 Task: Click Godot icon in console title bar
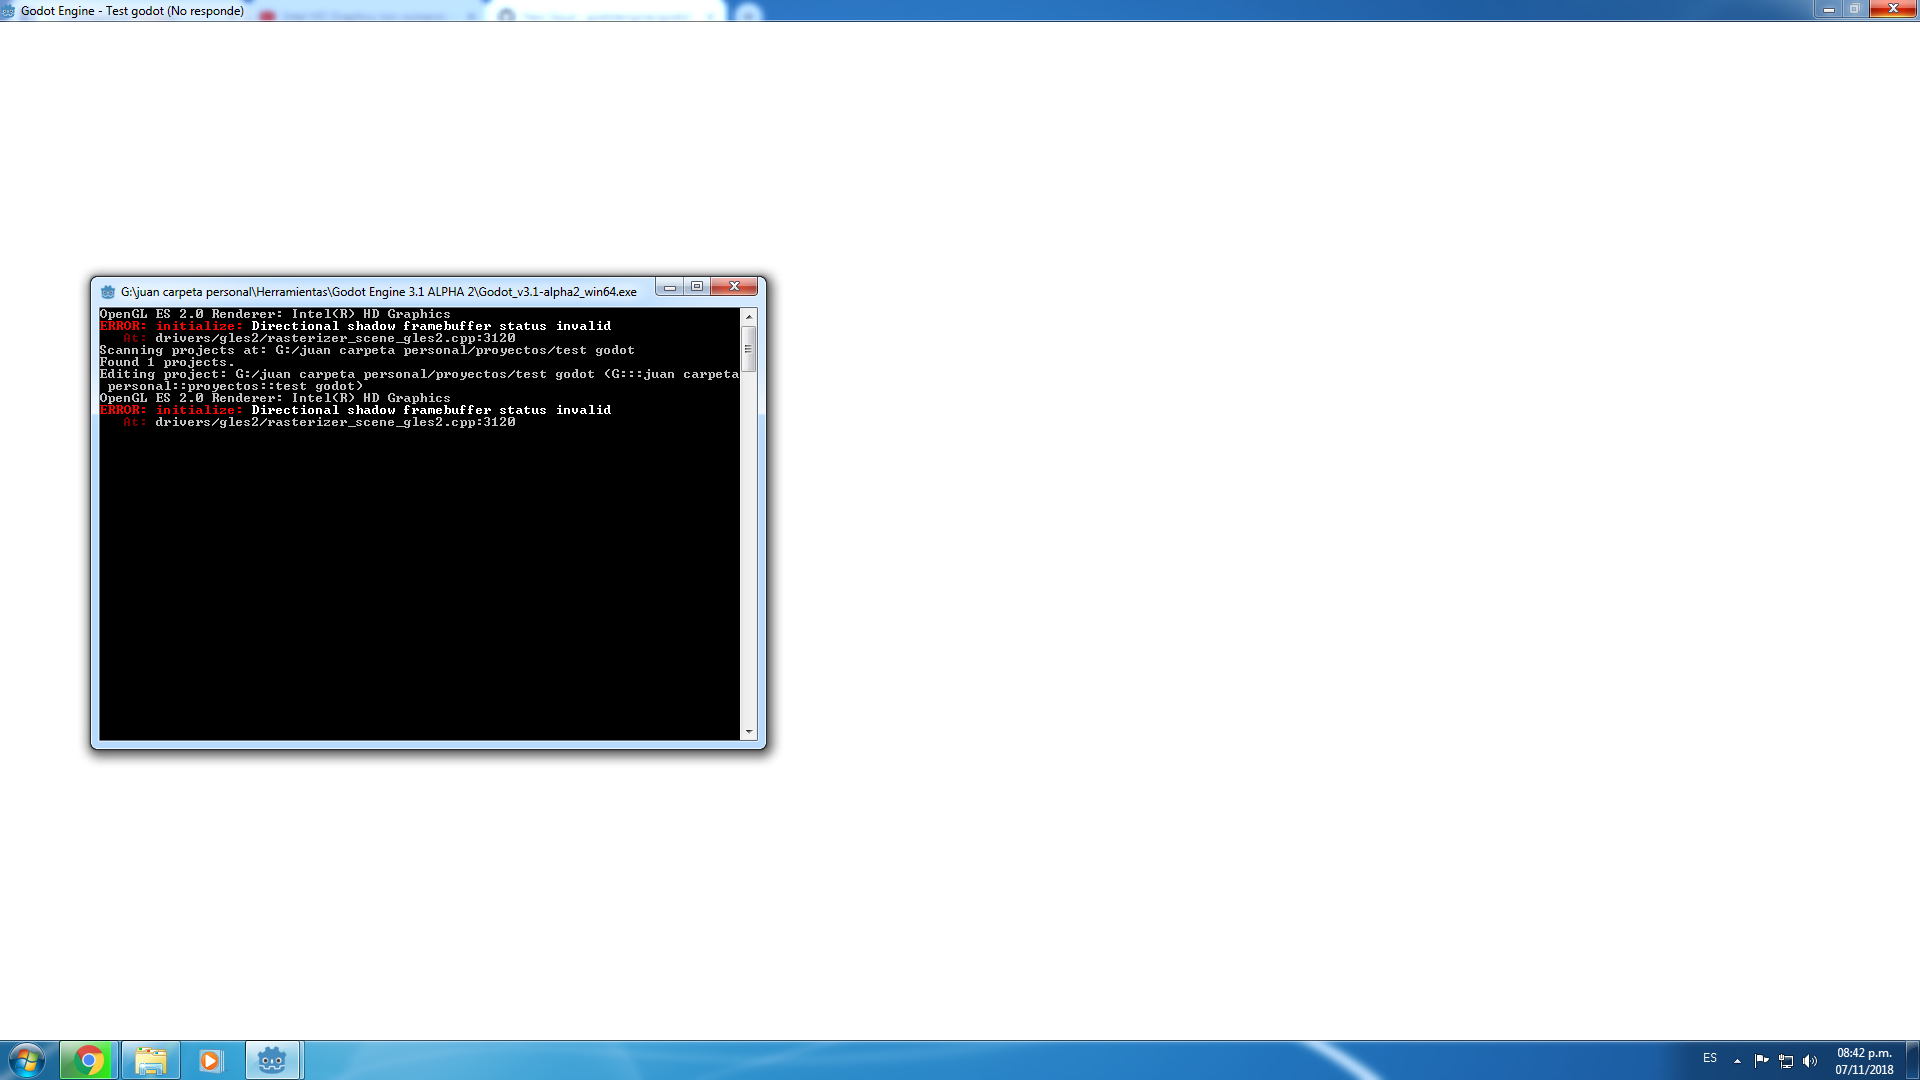108,292
